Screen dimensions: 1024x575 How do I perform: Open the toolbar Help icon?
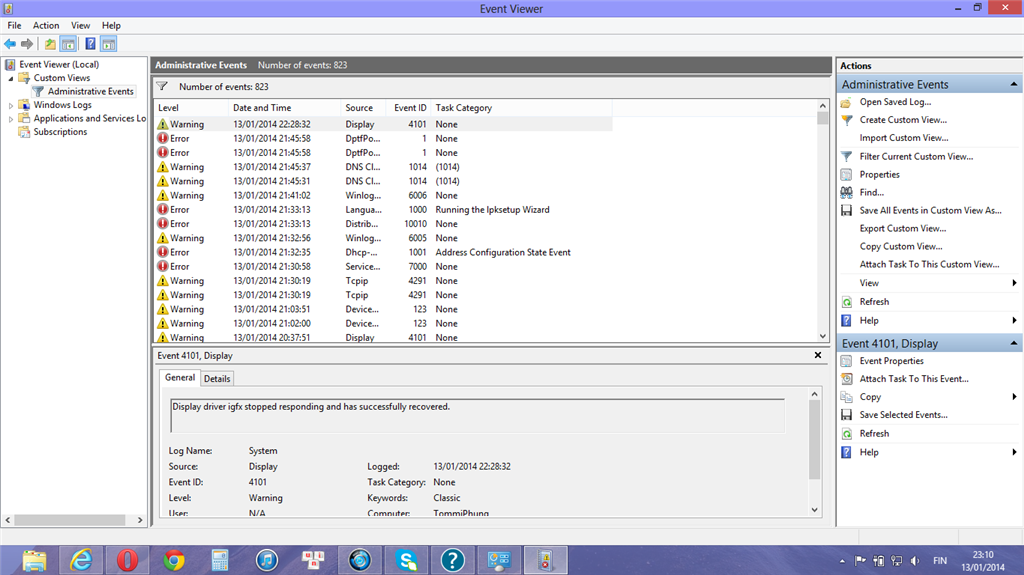(90, 44)
